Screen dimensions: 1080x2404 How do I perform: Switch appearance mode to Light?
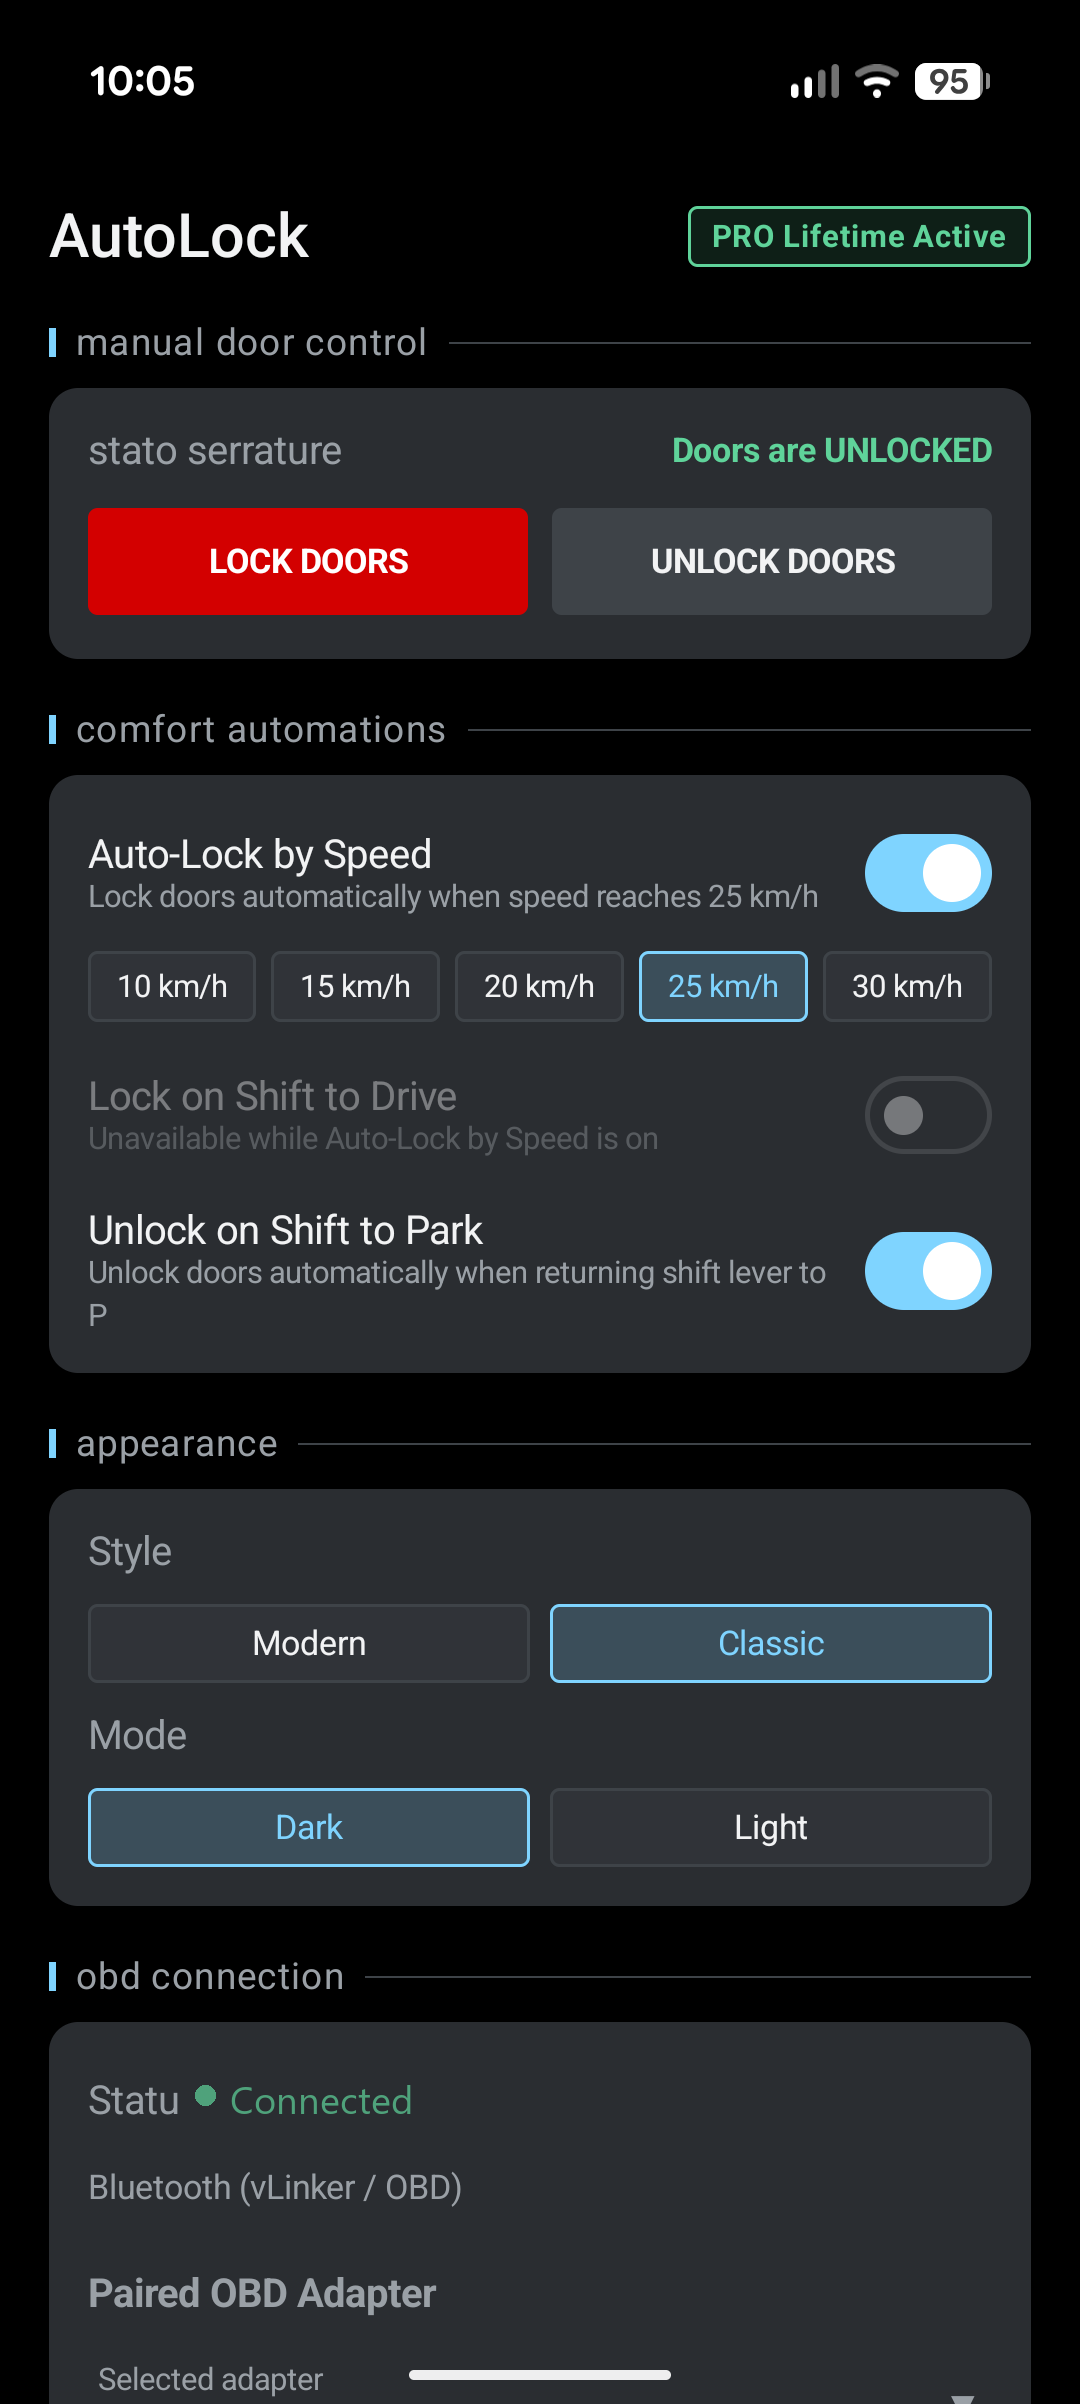(771, 1827)
